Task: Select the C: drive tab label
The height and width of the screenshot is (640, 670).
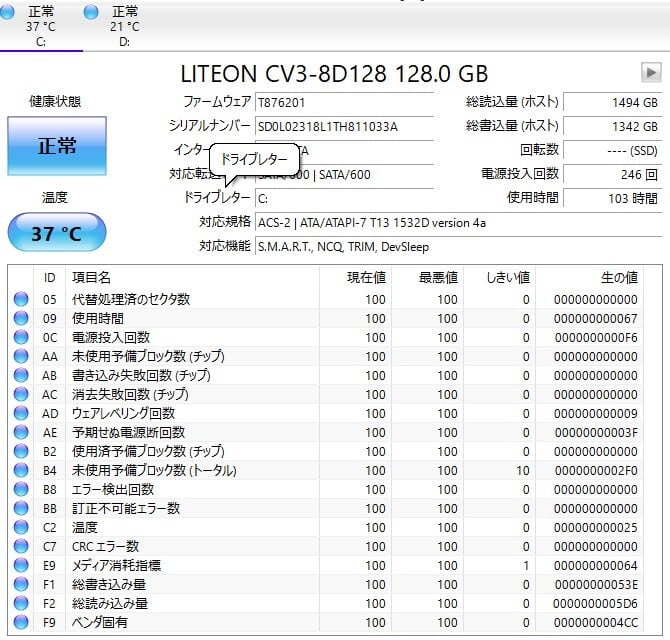Action: point(41,42)
